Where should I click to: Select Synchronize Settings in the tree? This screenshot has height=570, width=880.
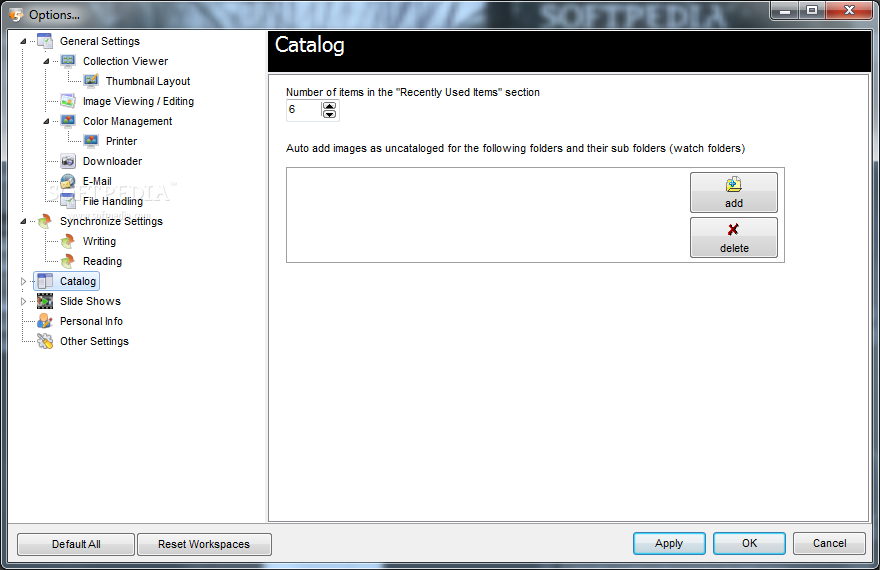(111, 222)
